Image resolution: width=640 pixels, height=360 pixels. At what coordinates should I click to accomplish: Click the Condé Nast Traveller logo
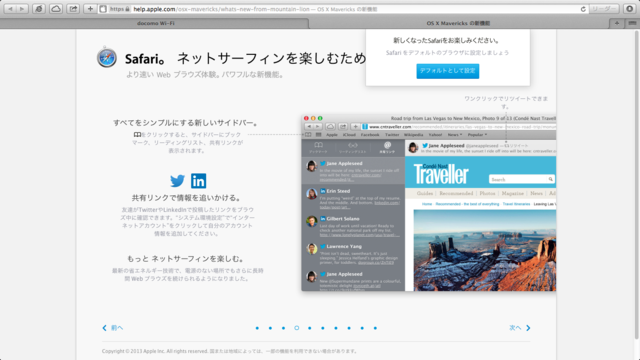(x=441, y=174)
